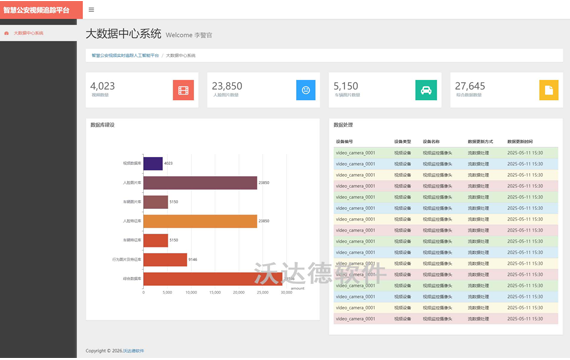This screenshot has width=570, height=360.
Task: Click the 数据更新时间 column header
Action: (x=520, y=141)
